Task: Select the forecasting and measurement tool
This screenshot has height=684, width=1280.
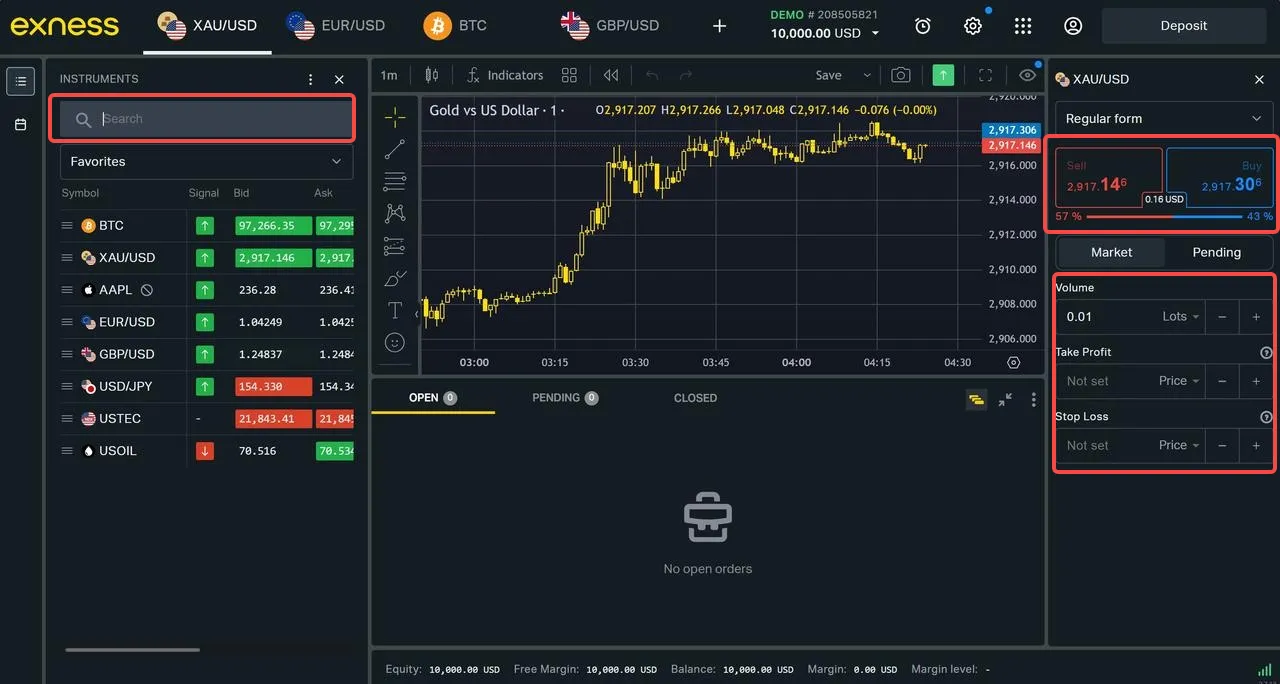Action: (x=395, y=246)
